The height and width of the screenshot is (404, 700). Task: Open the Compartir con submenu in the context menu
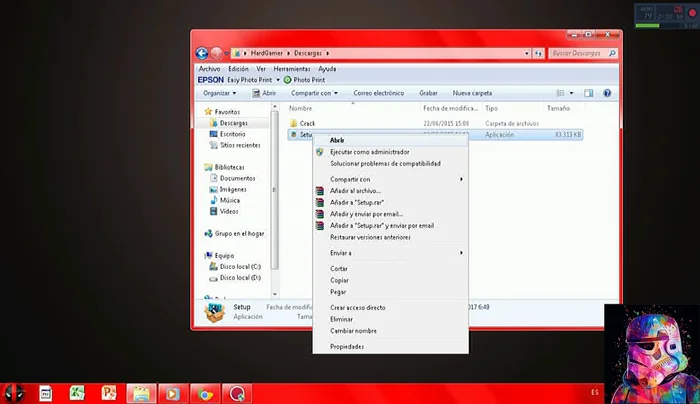(x=391, y=179)
